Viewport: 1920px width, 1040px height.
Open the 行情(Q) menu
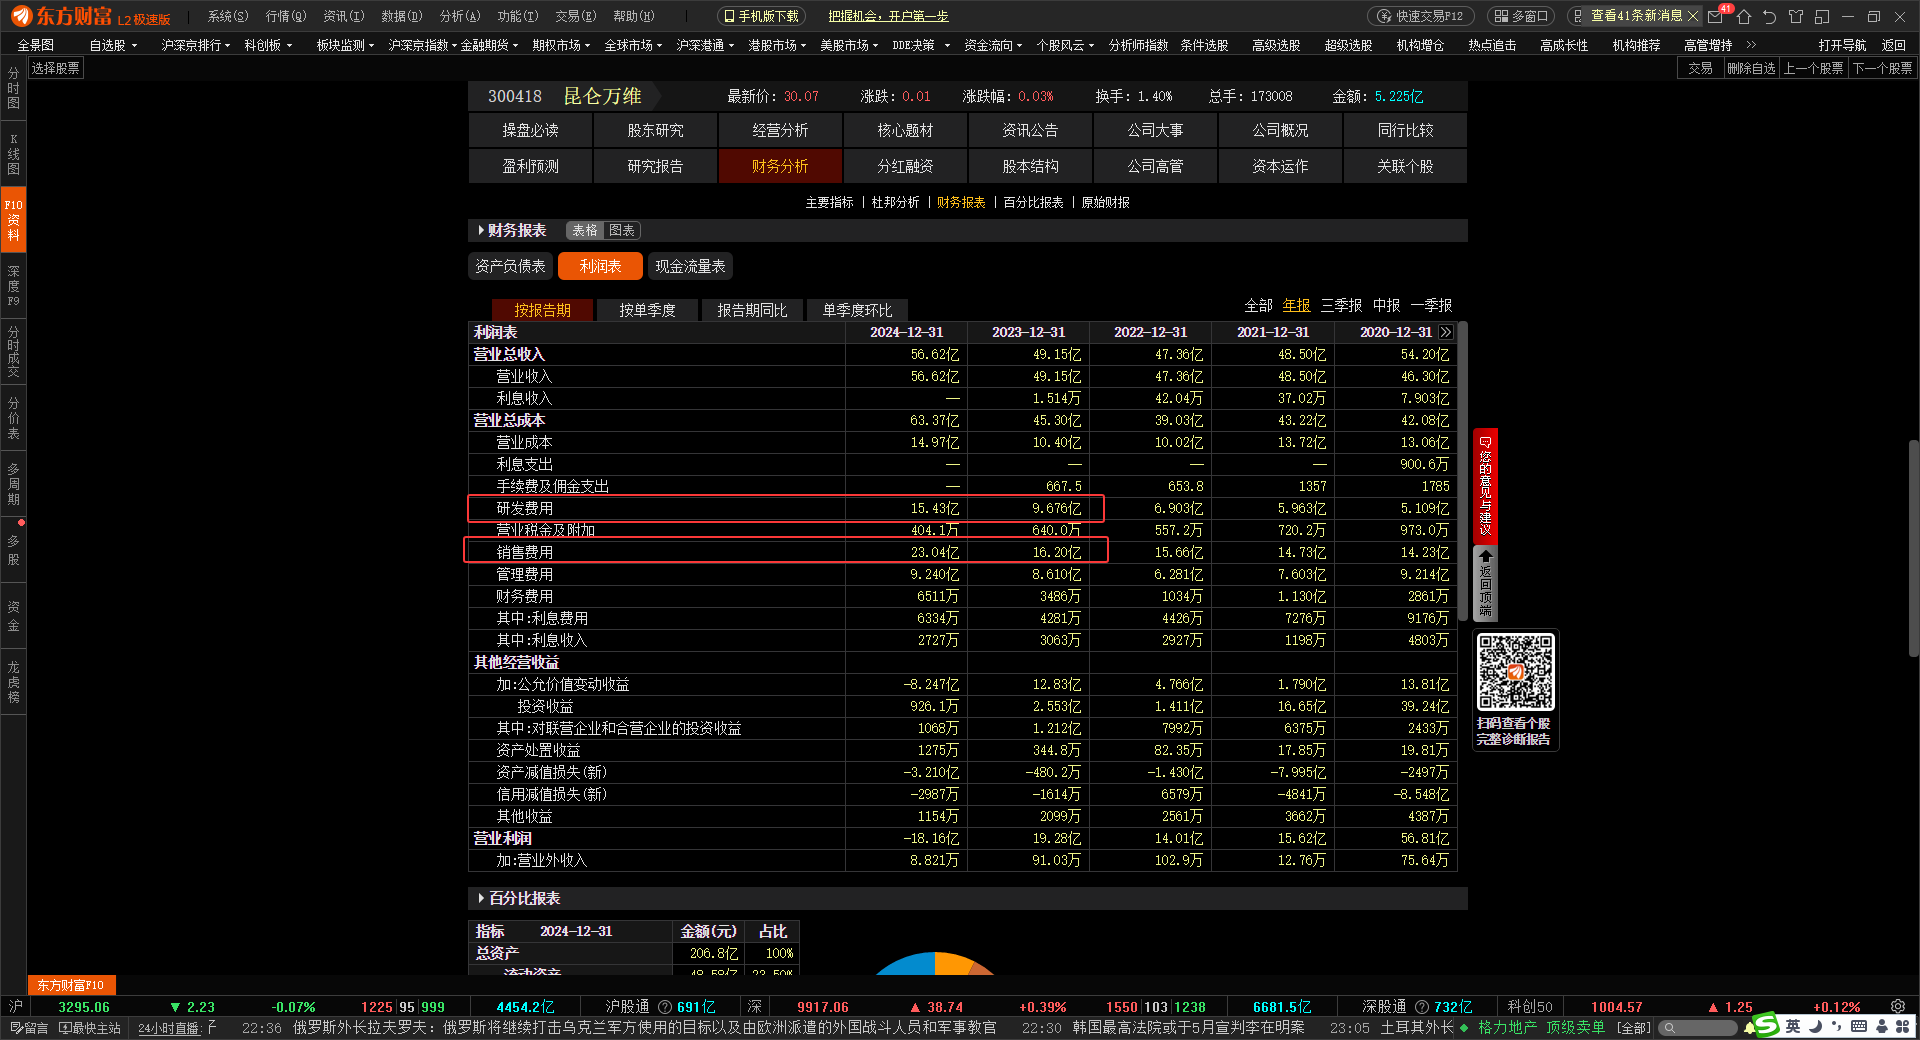(x=286, y=16)
